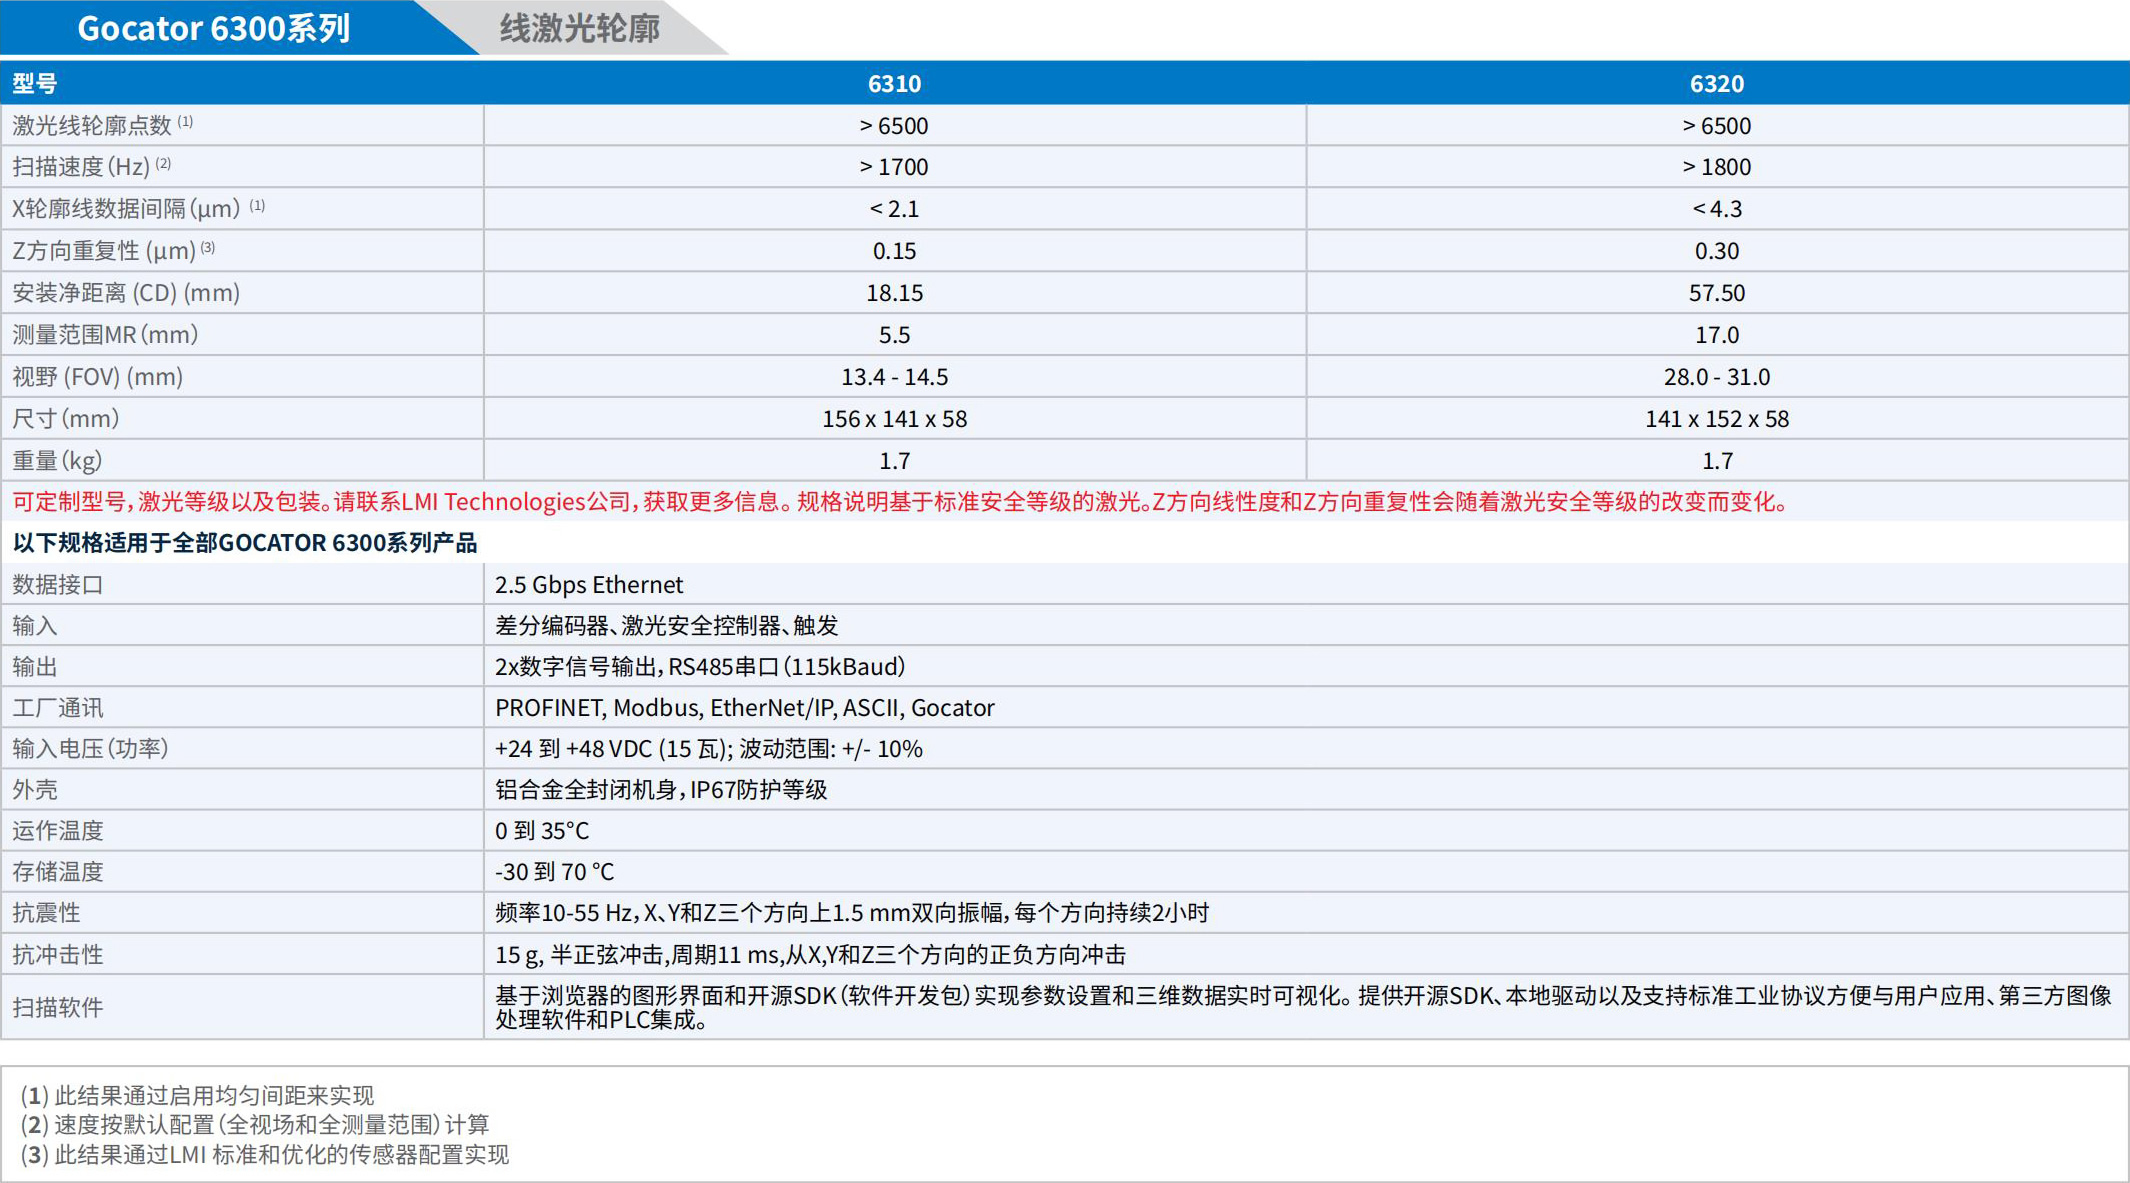Click the 6310 column header

click(x=895, y=84)
